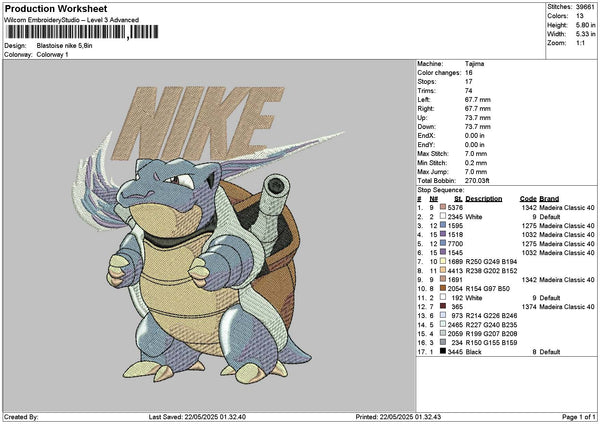Select the Color changes value 16
The image size is (600, 424).
(469, 73)
